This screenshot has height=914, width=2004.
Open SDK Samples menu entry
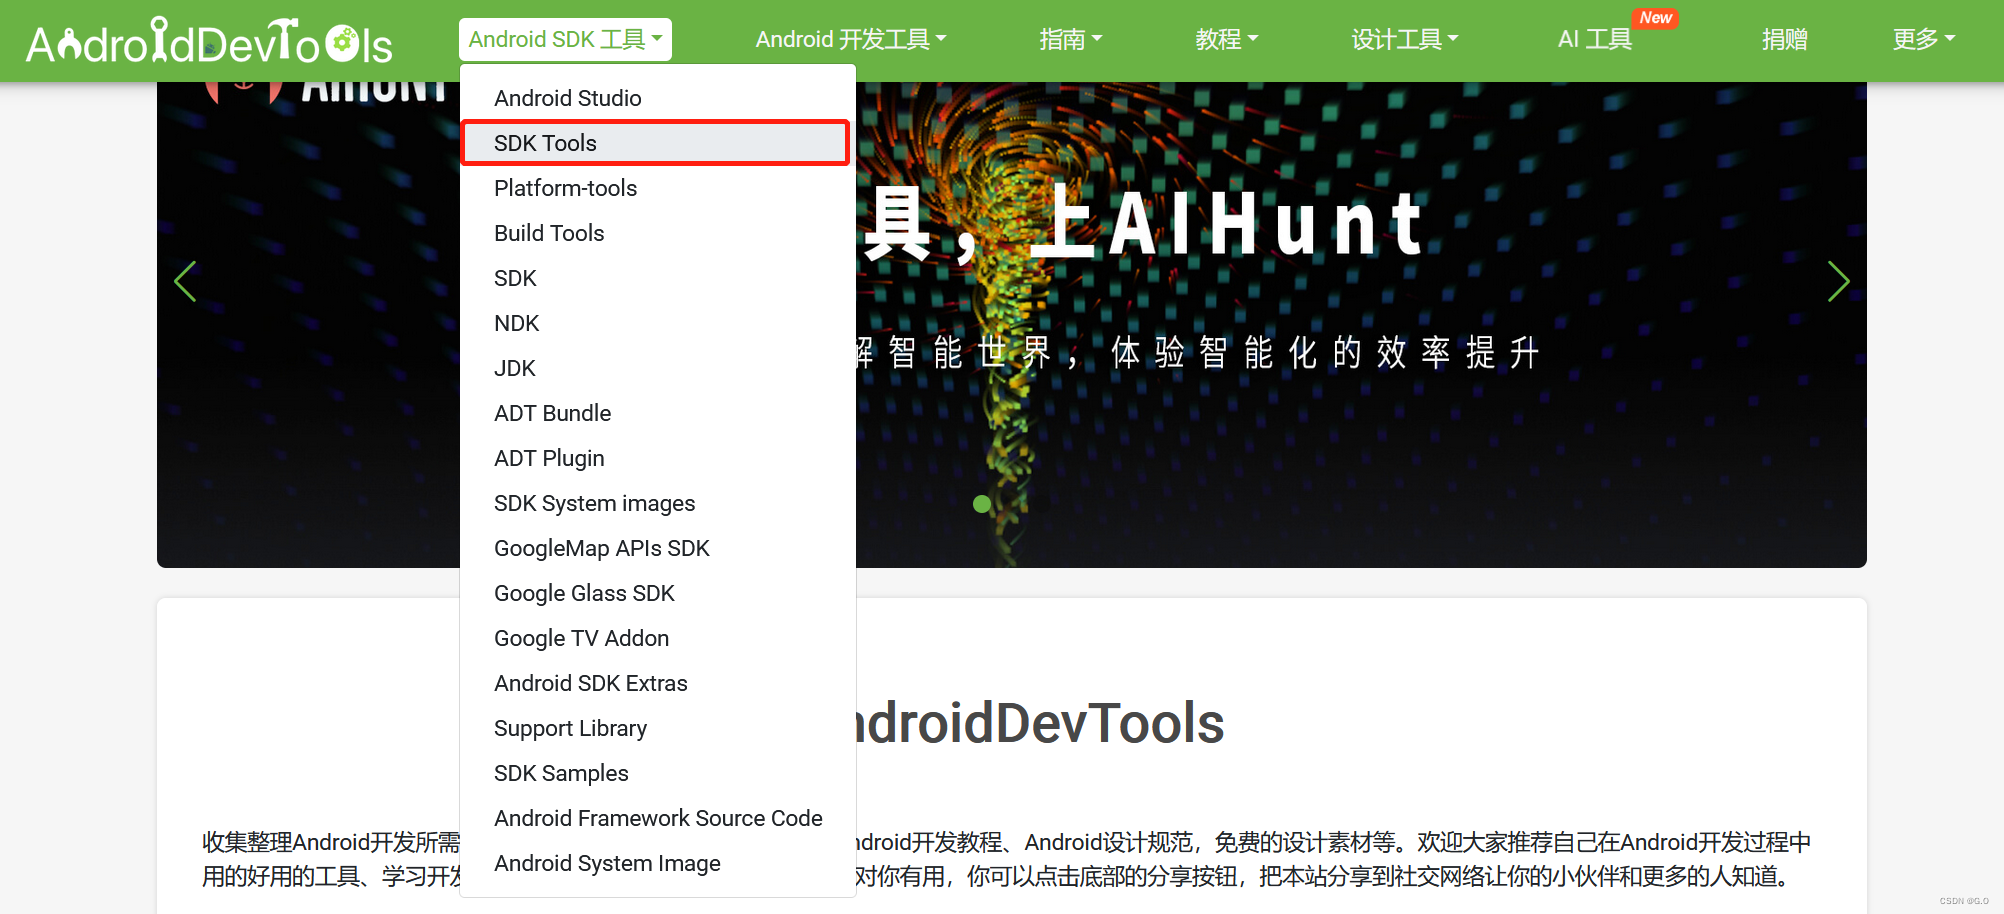click(x=658, y=773)
